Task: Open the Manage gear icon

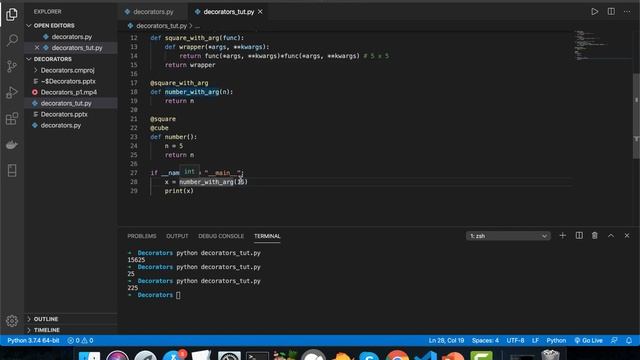Action: tap(12, 321)
